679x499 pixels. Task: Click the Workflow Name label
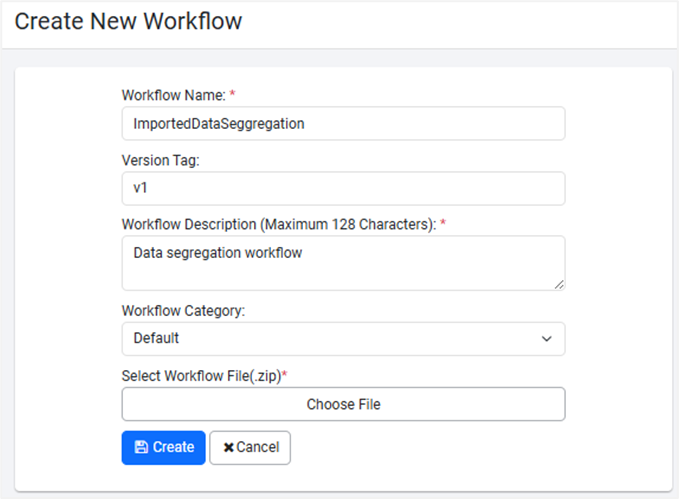[173, 95]
